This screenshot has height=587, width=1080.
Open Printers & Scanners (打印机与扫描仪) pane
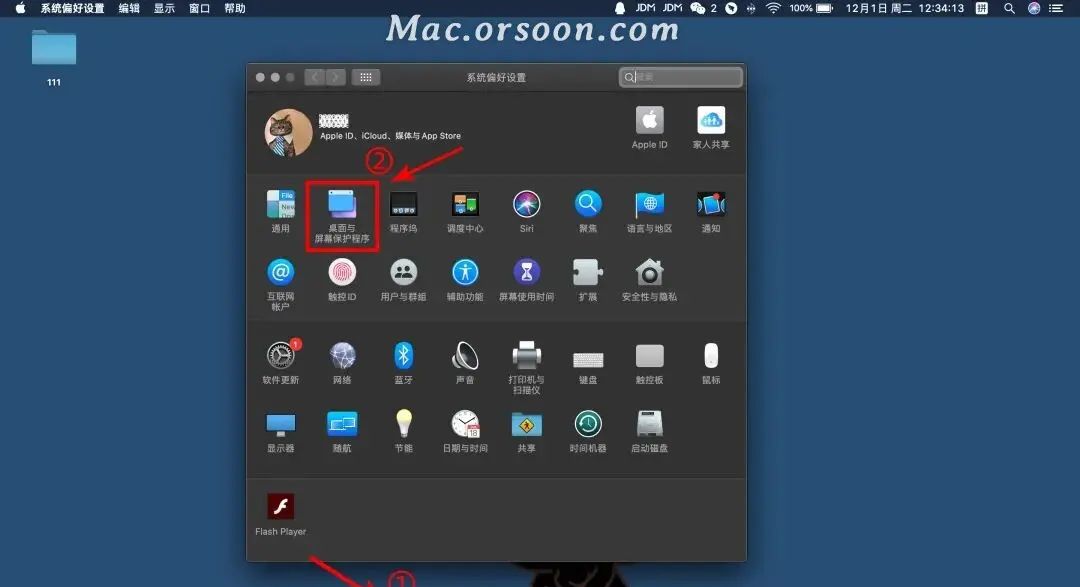[x=526, y=356]
